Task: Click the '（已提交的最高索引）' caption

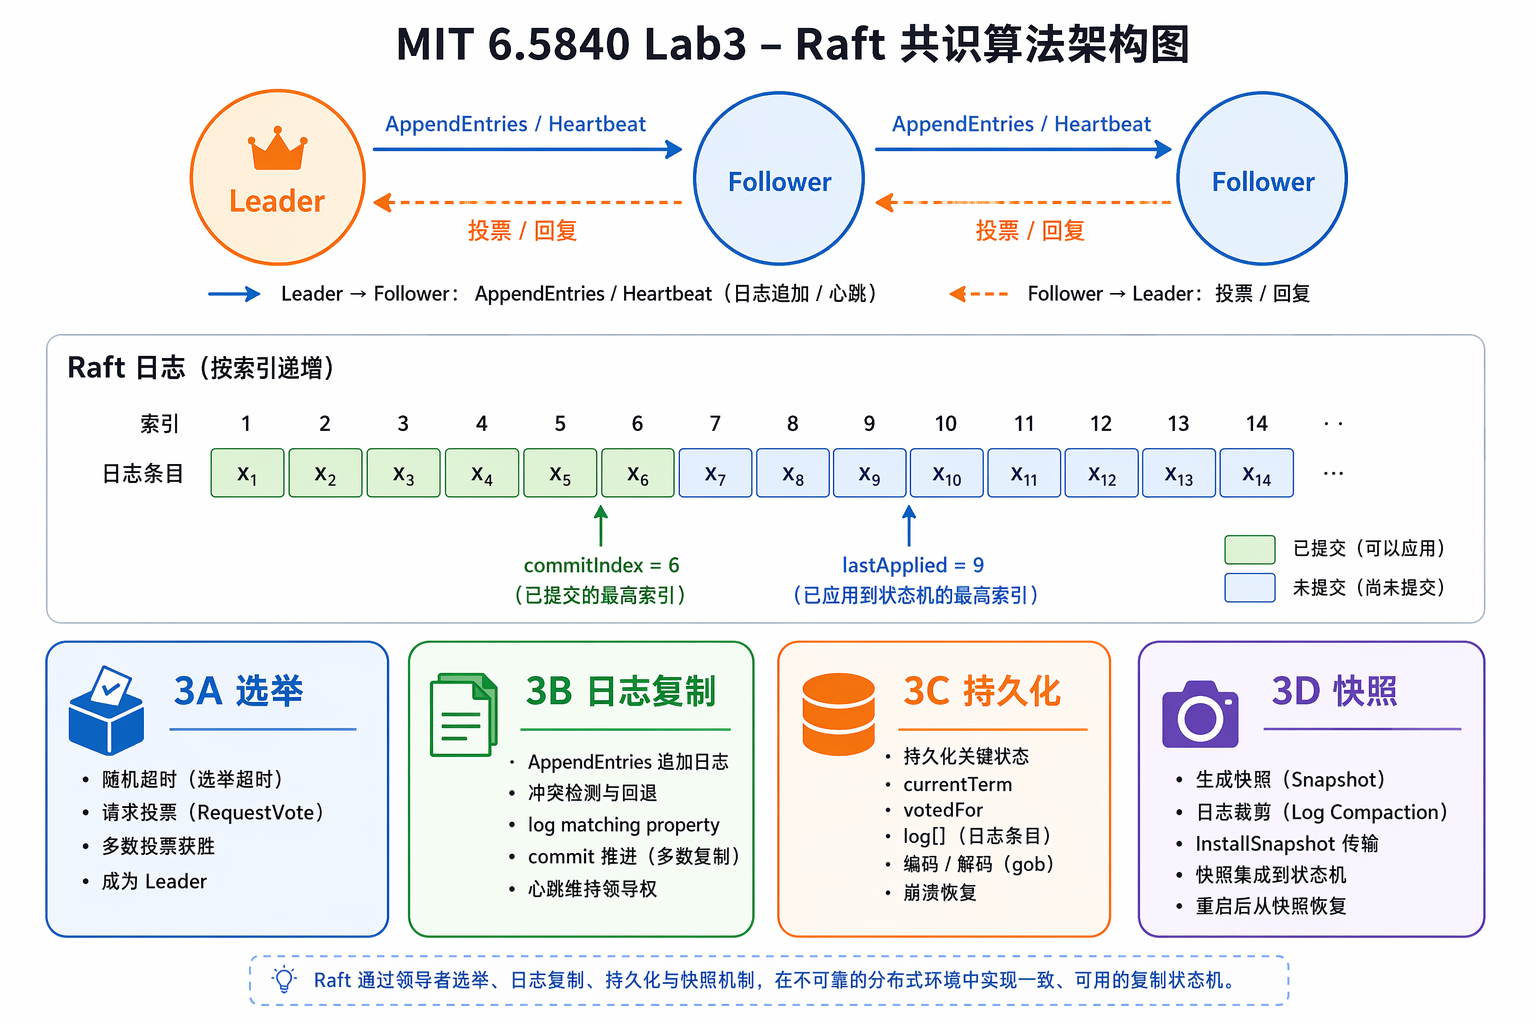Action: pyautogui.click(x=601, y=595)
